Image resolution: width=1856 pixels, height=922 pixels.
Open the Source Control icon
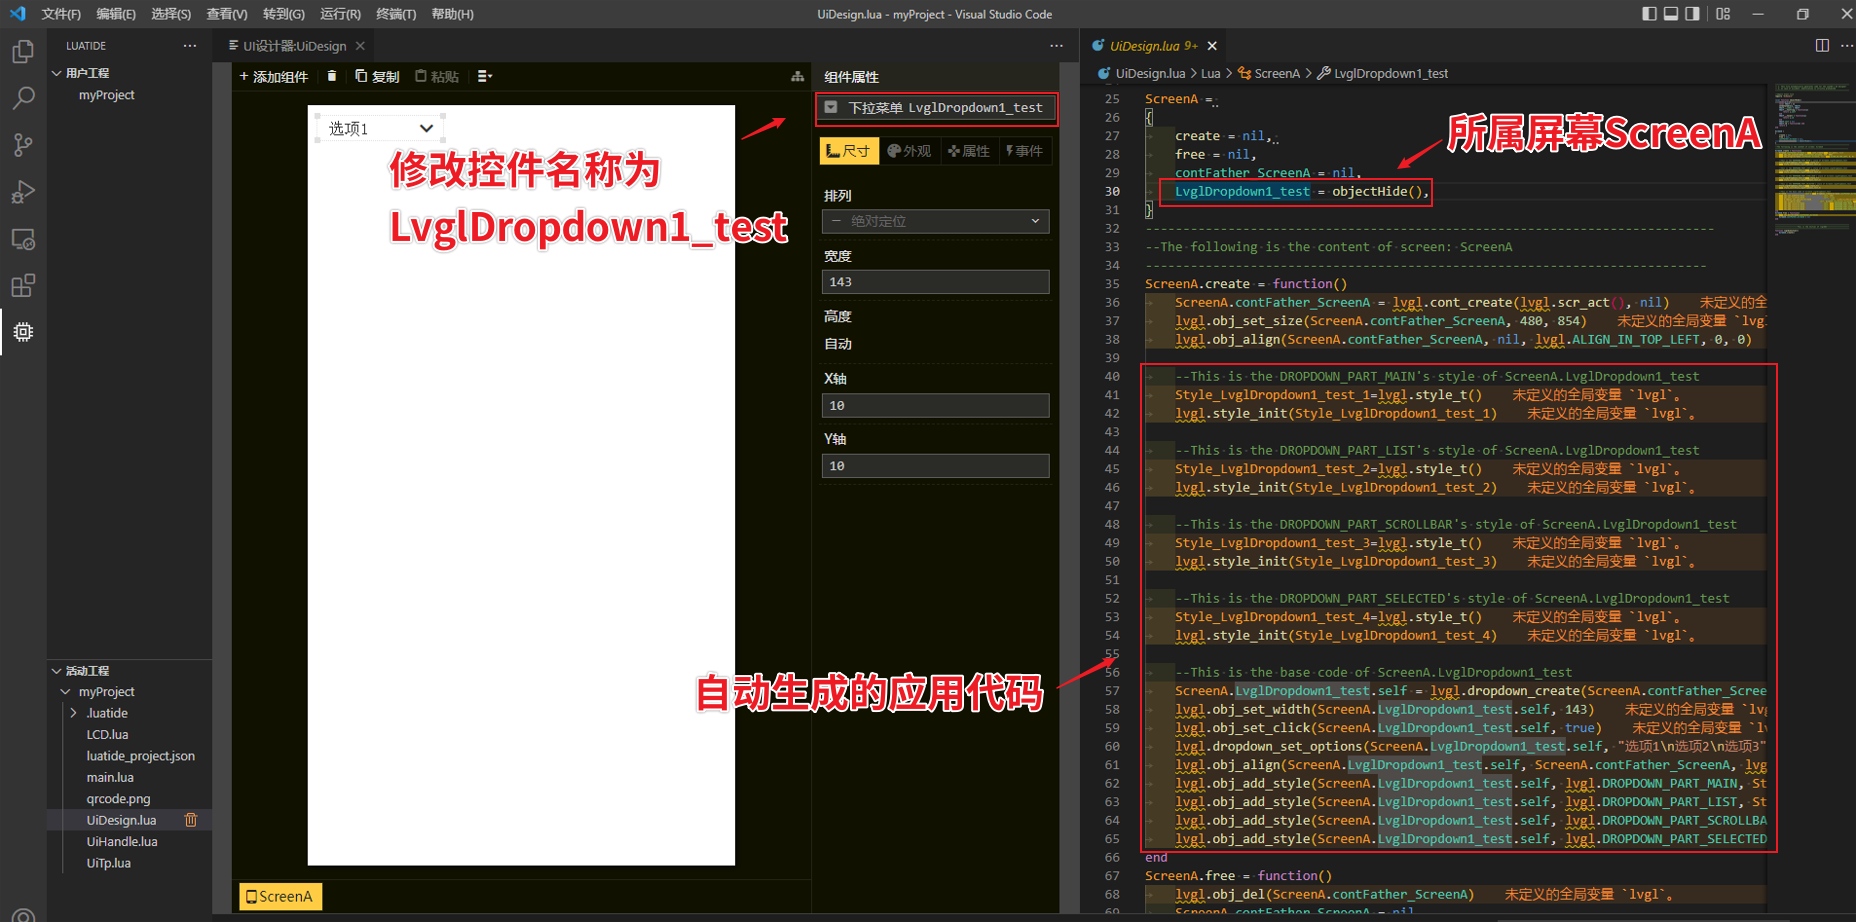[22, 145]
